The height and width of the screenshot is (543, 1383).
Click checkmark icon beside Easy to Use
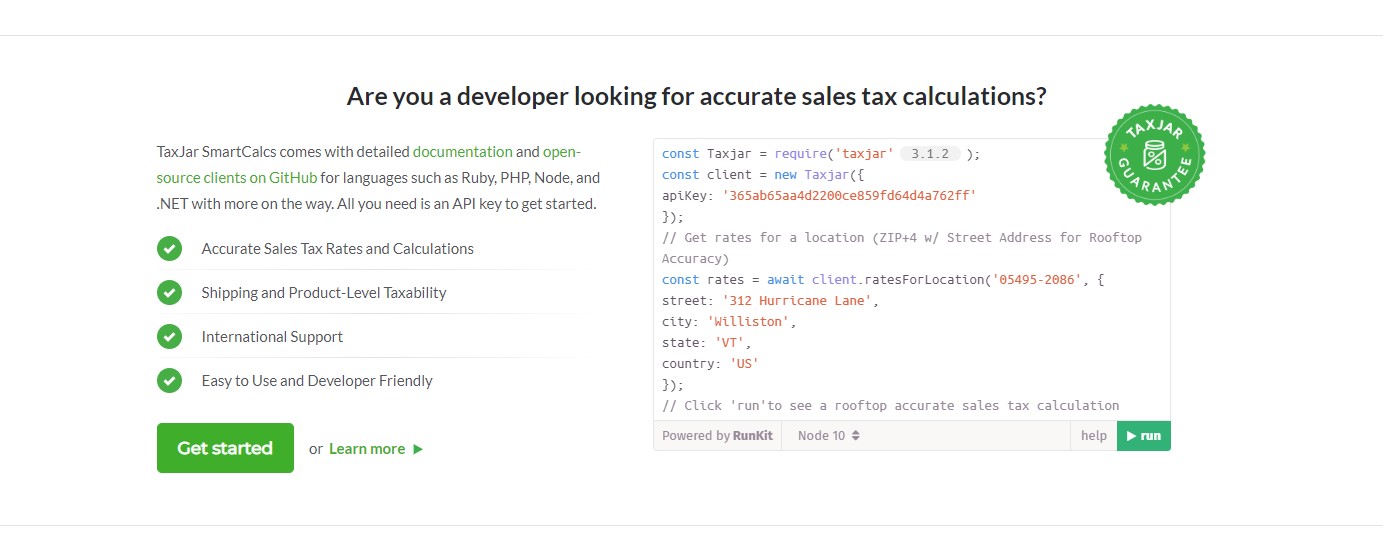(x=169, y=381)
